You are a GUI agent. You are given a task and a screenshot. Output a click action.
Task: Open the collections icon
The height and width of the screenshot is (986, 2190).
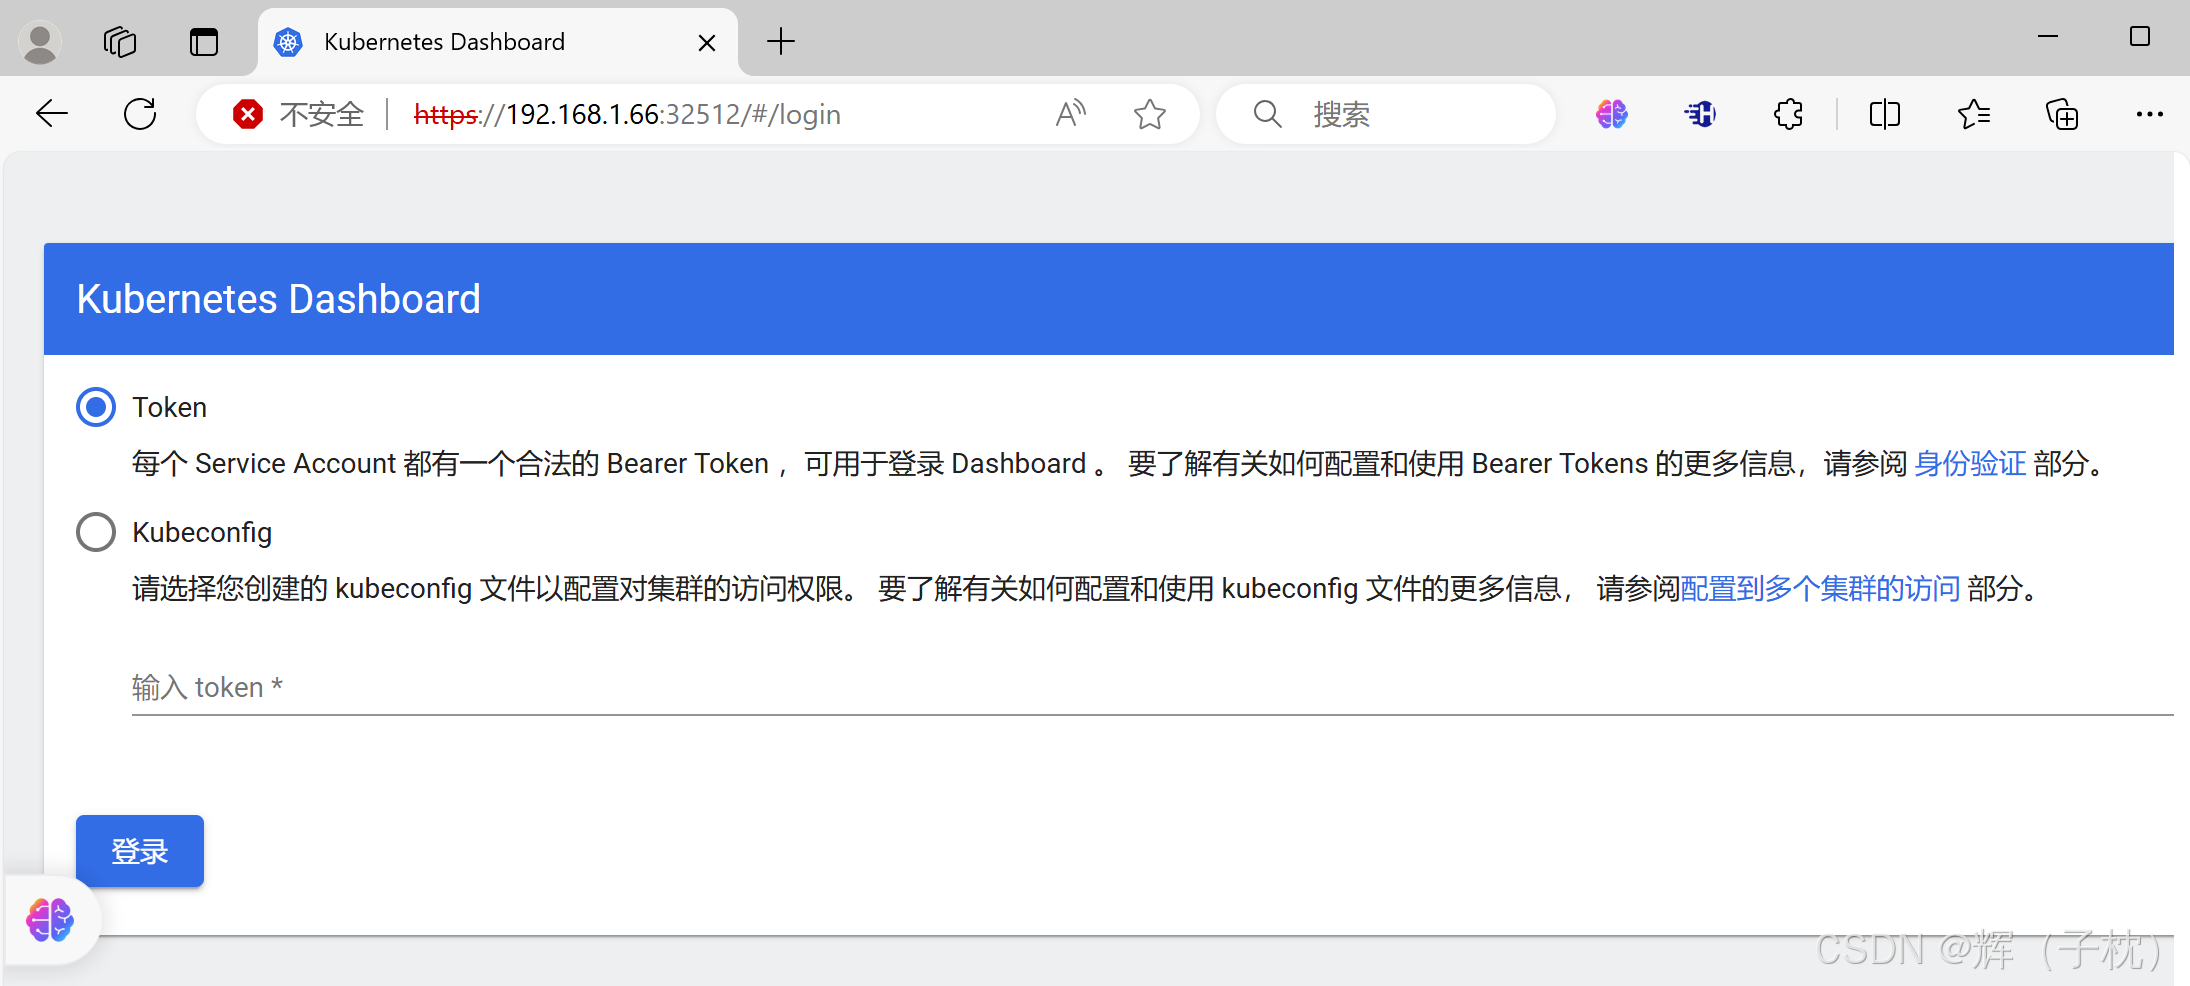2062,114
